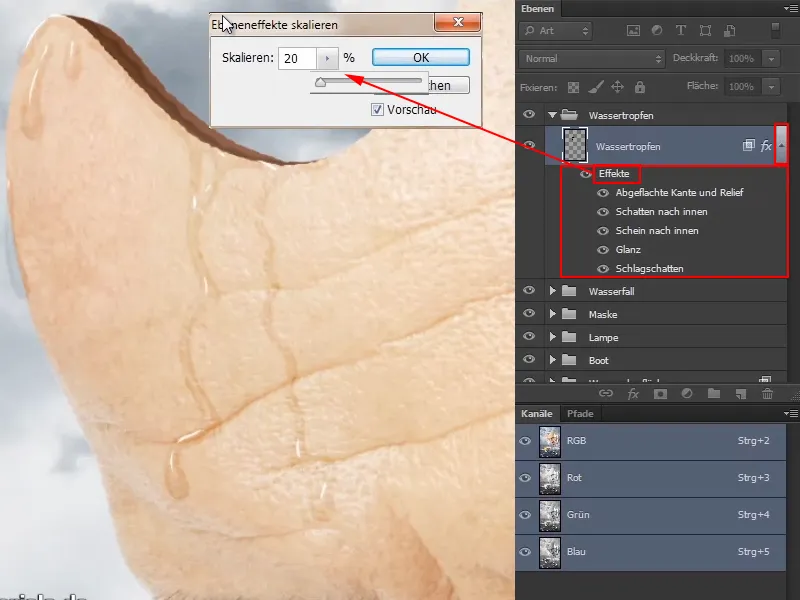Expand the Maske group
The image size is (800, 600).
click(552, 314)
